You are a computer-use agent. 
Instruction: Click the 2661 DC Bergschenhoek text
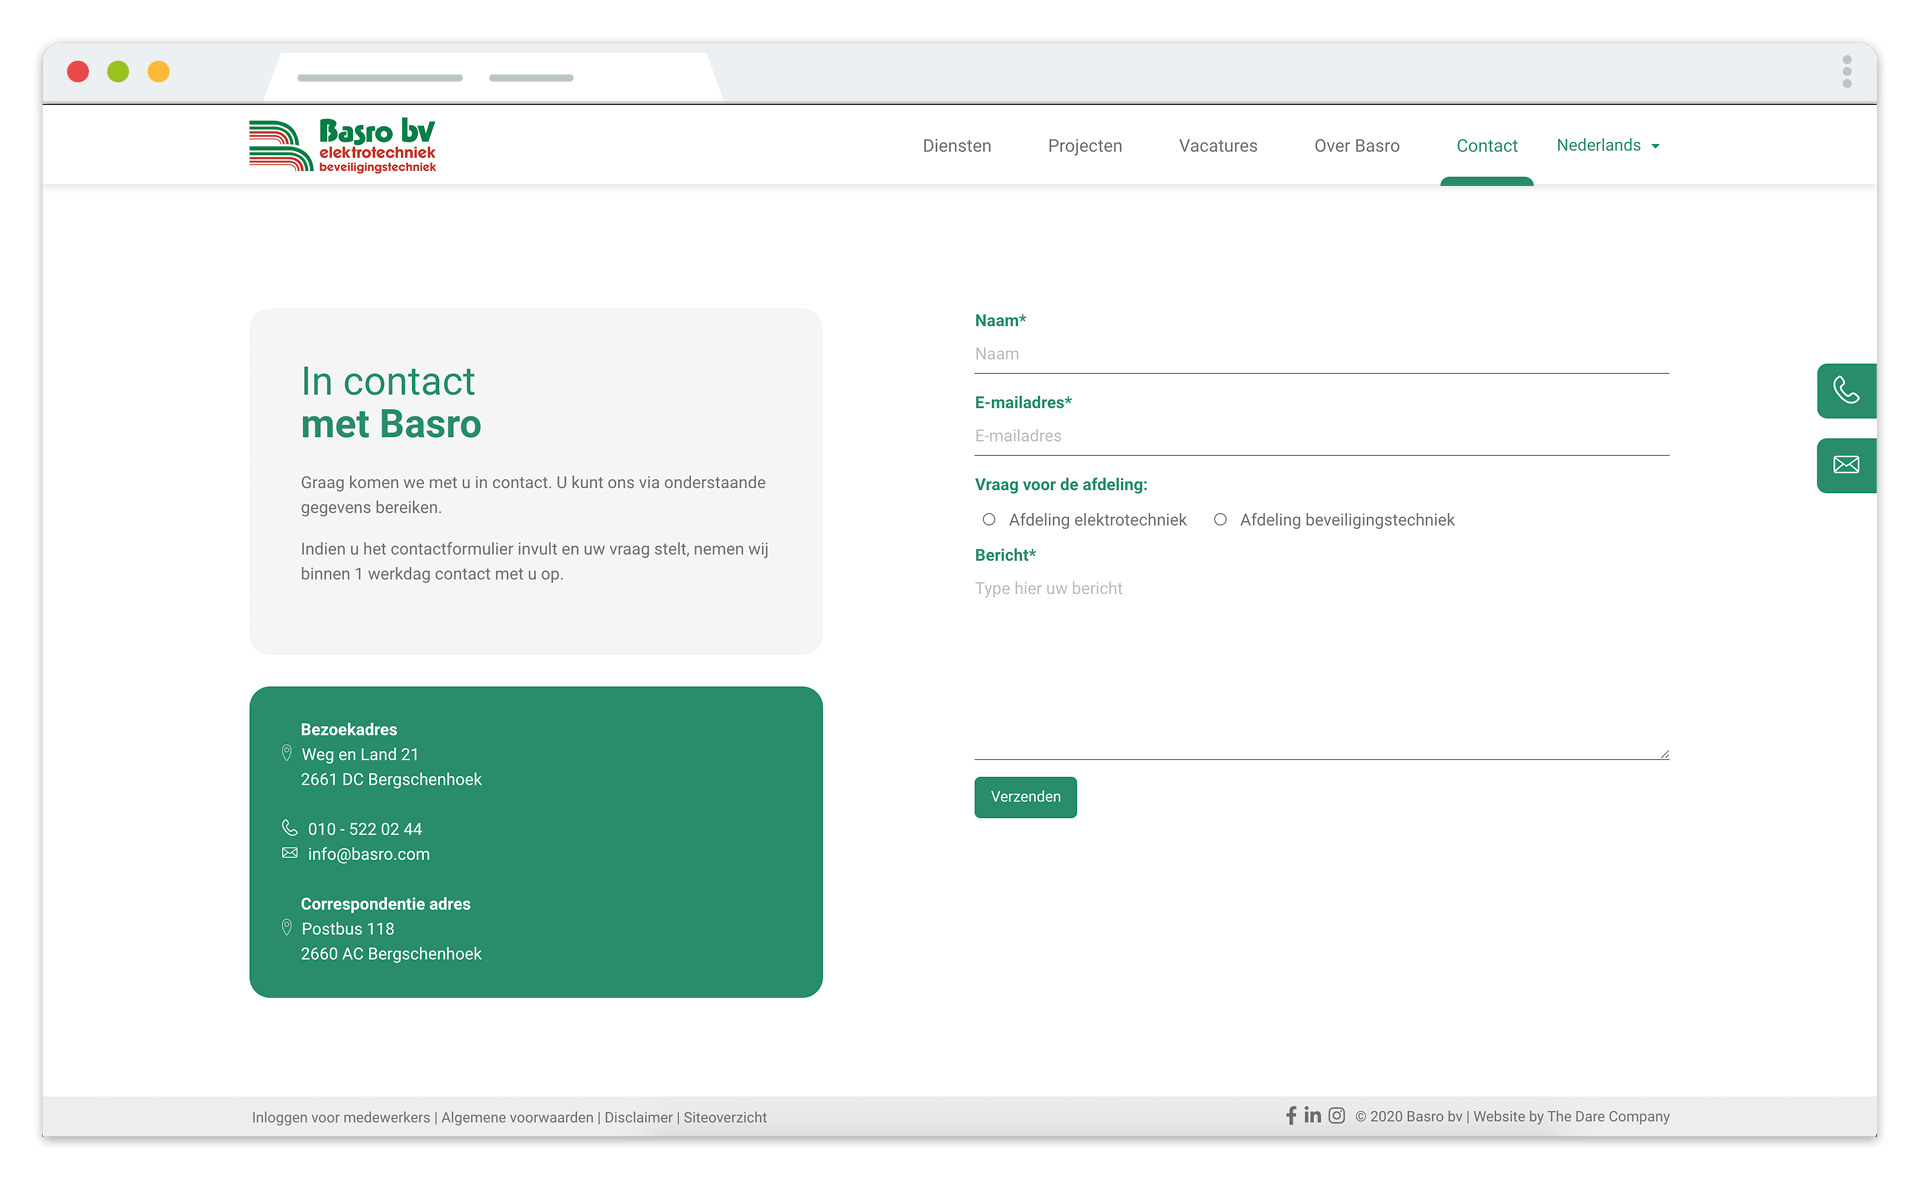tap(391, 779)
